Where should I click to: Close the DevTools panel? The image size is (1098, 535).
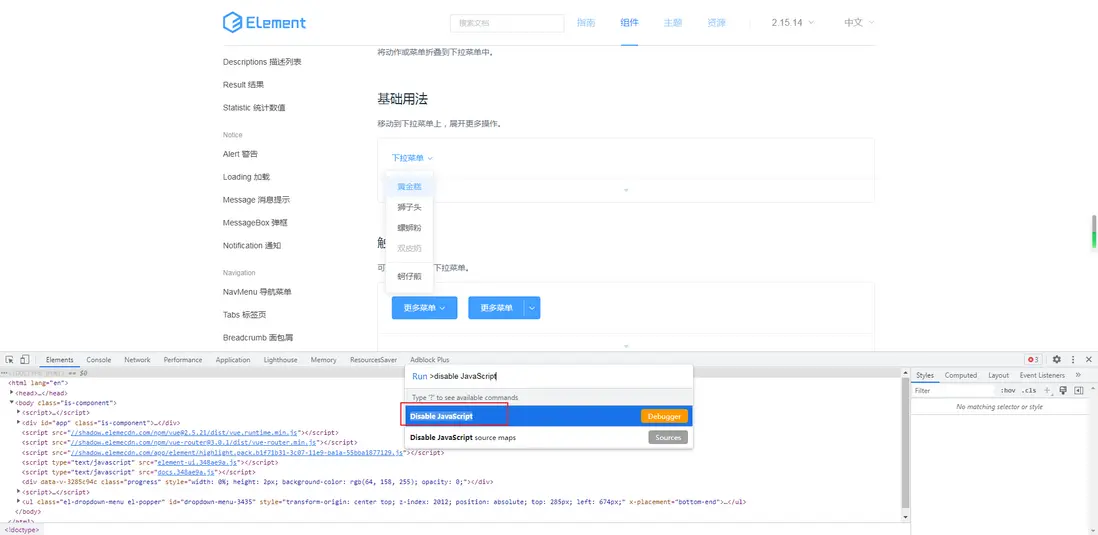point(1088,359)
